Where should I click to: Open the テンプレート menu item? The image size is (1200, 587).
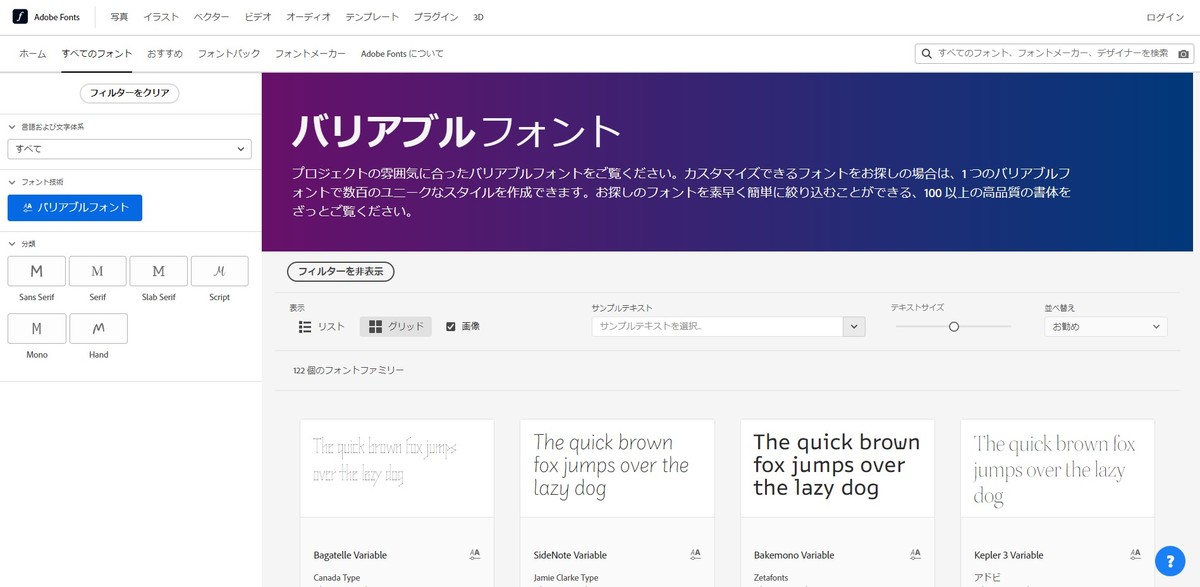pyautogui.click(x=372, y=17)
